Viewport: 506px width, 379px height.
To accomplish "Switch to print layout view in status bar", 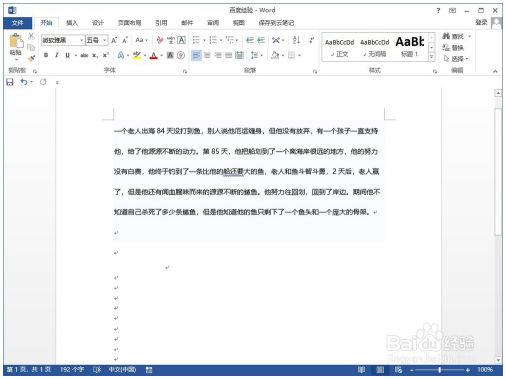I will tap(380, 370).
